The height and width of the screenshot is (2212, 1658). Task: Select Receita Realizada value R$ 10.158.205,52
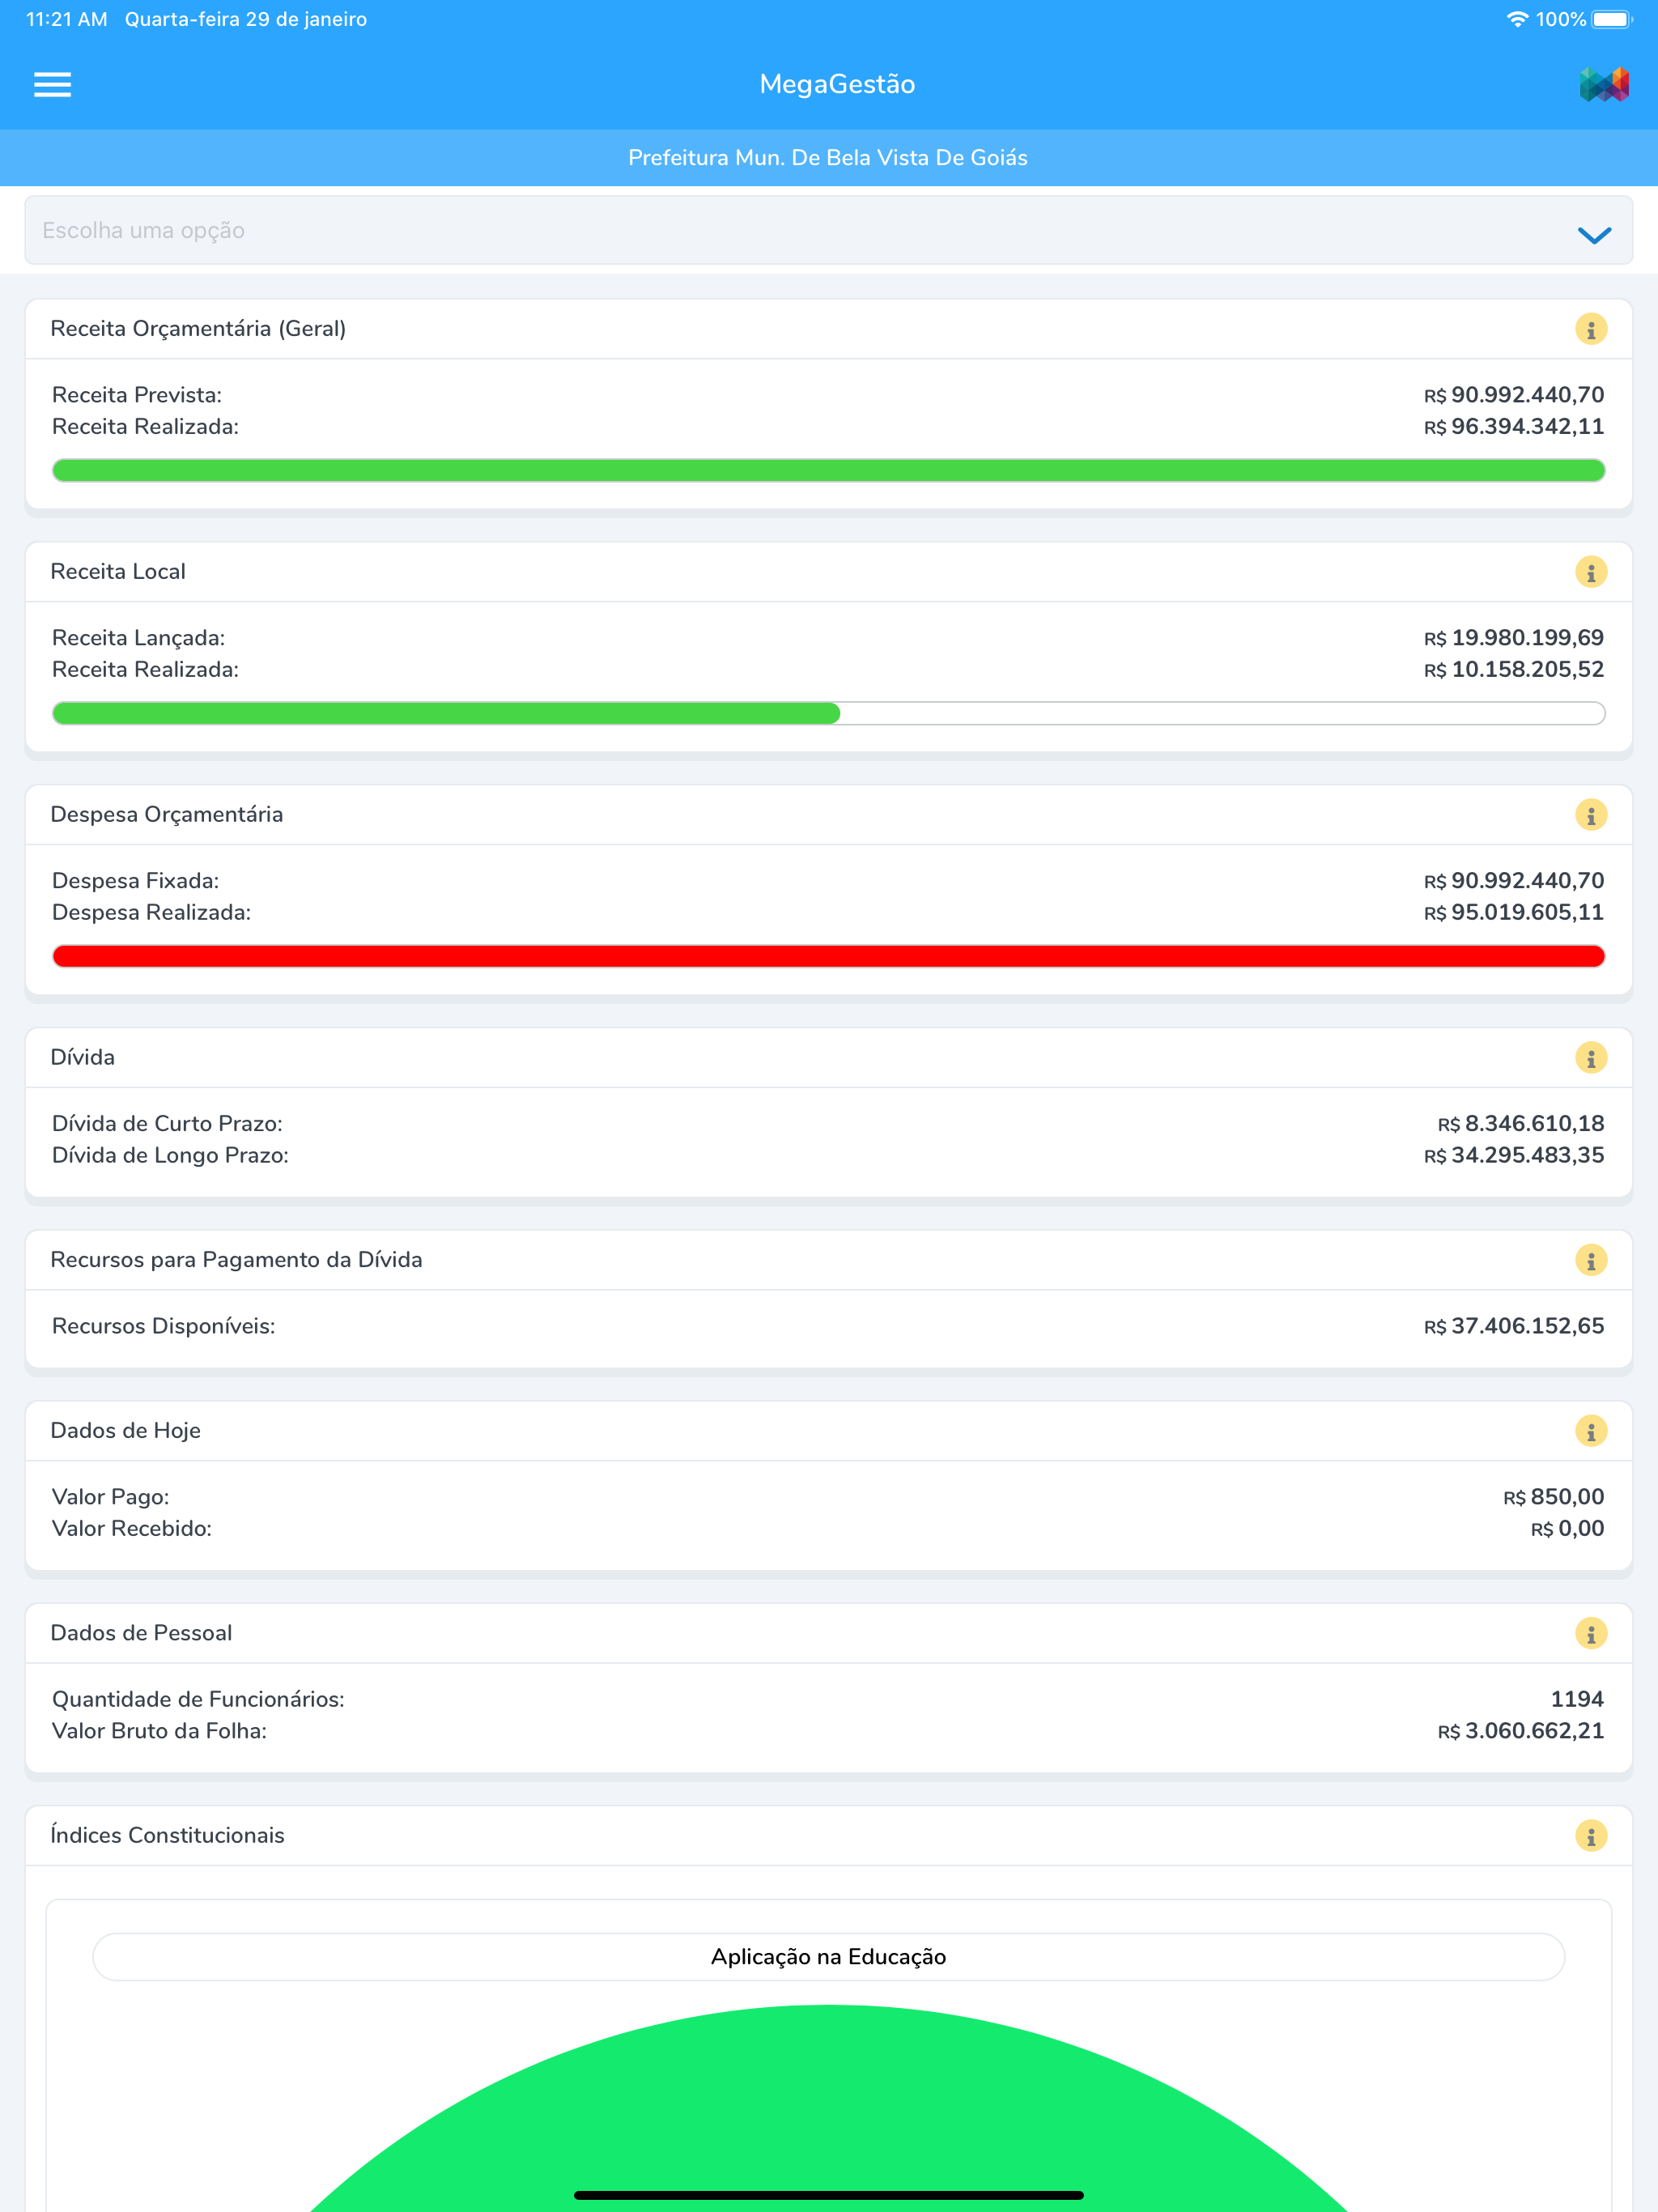(1514, 670)
